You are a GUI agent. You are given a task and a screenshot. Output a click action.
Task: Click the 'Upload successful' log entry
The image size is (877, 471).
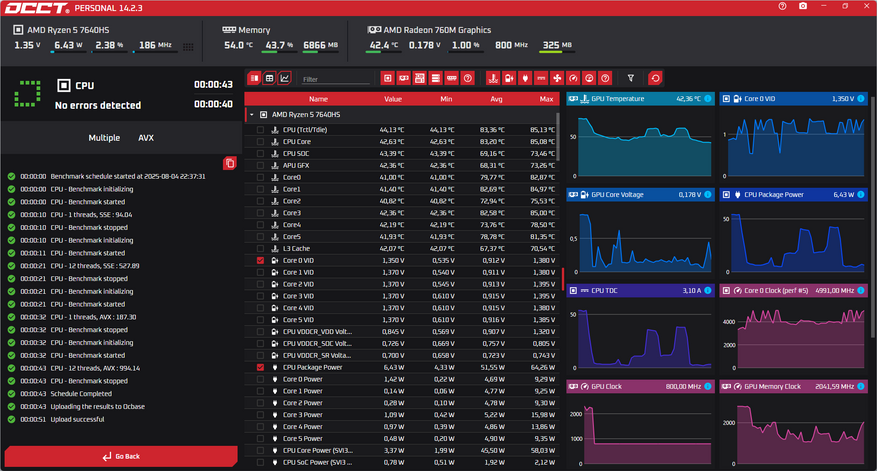click(77, 420)
